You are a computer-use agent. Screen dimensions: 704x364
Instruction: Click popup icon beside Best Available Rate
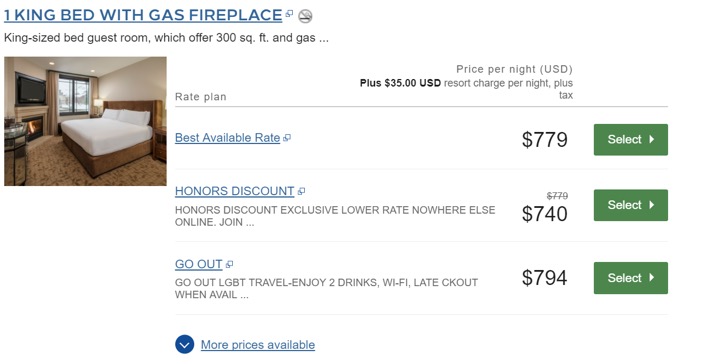pyautogui.click(x=287, y=138)
